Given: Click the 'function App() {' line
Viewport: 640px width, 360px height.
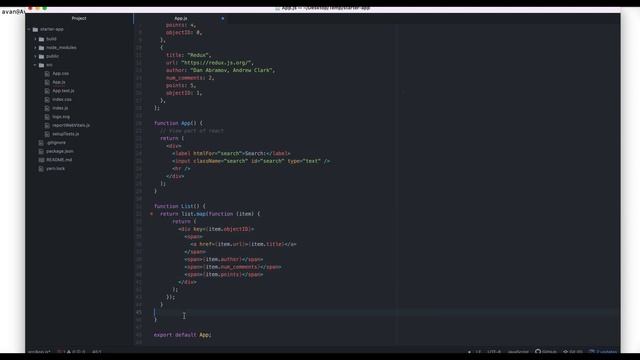Looking at the screenshot, I should [x=178, y=123].
